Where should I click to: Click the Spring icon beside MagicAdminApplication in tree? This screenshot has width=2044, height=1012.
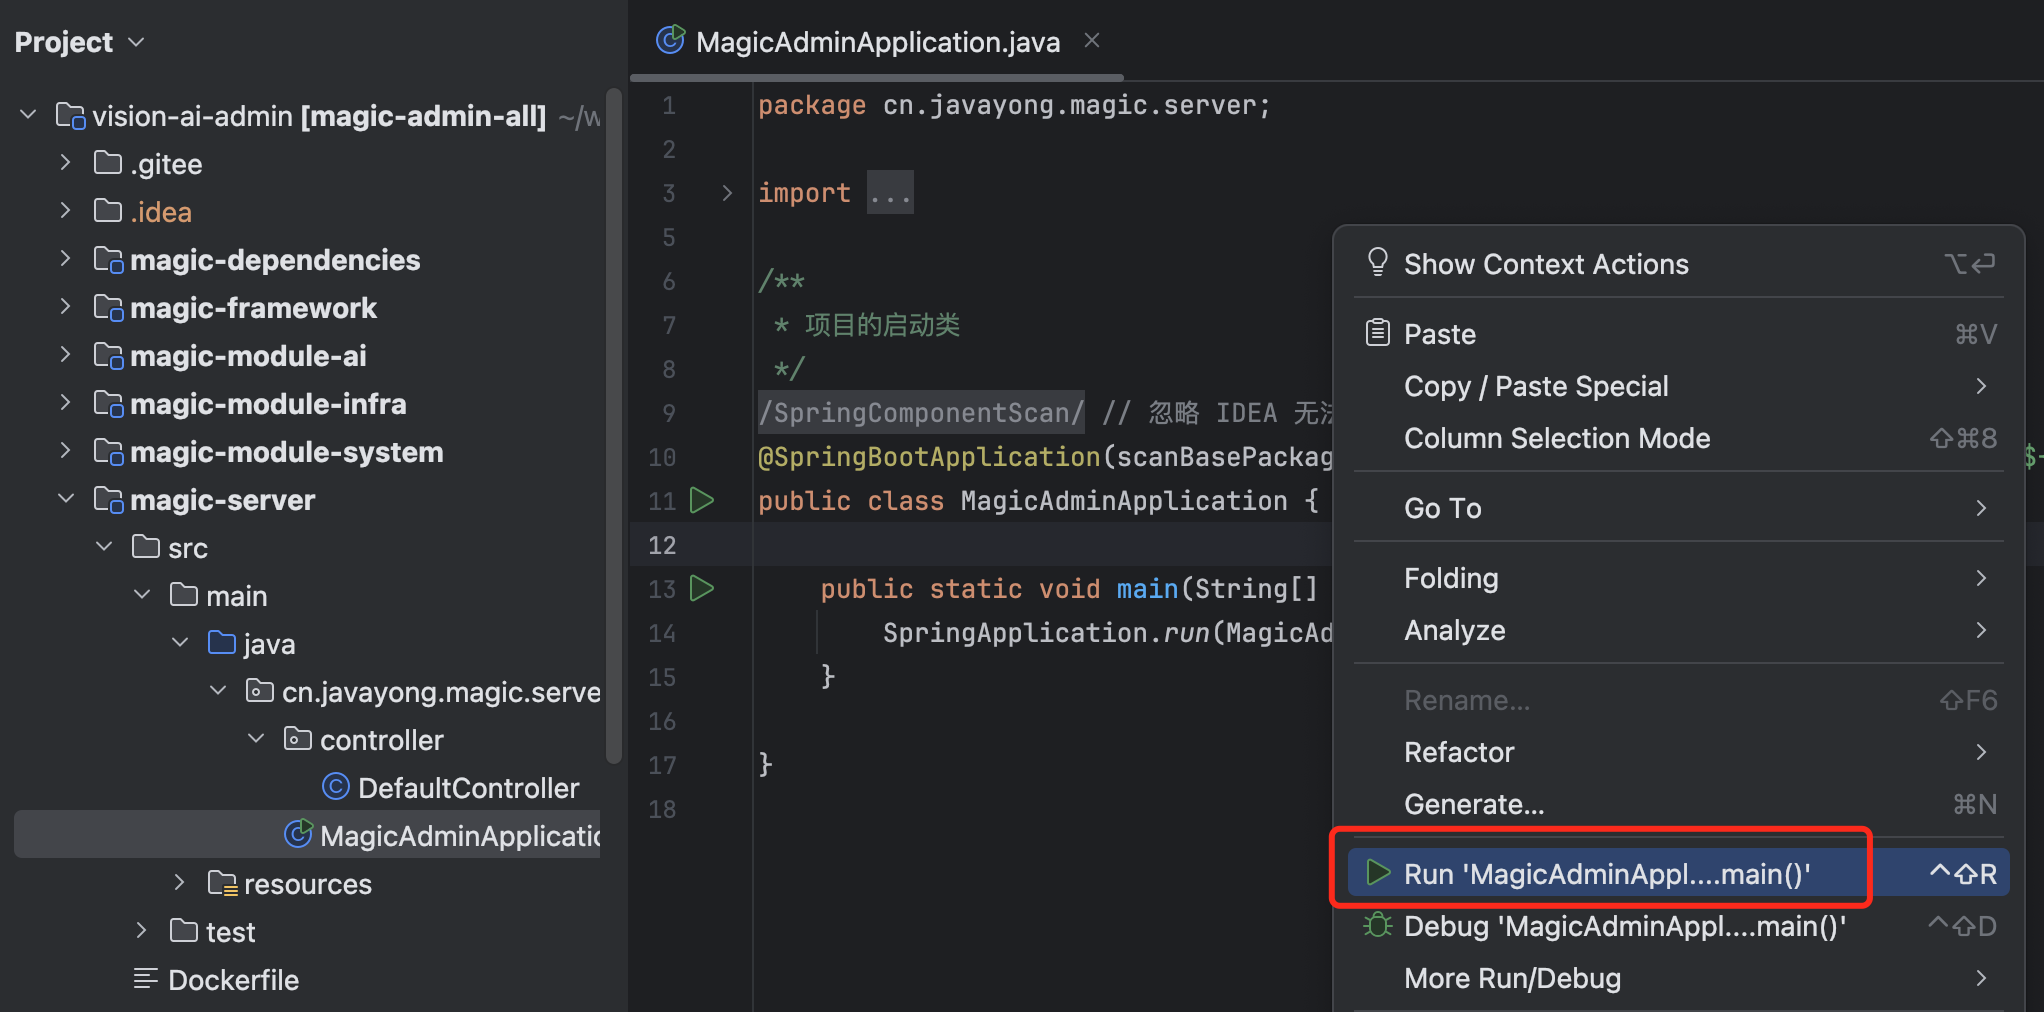(298, 834)
